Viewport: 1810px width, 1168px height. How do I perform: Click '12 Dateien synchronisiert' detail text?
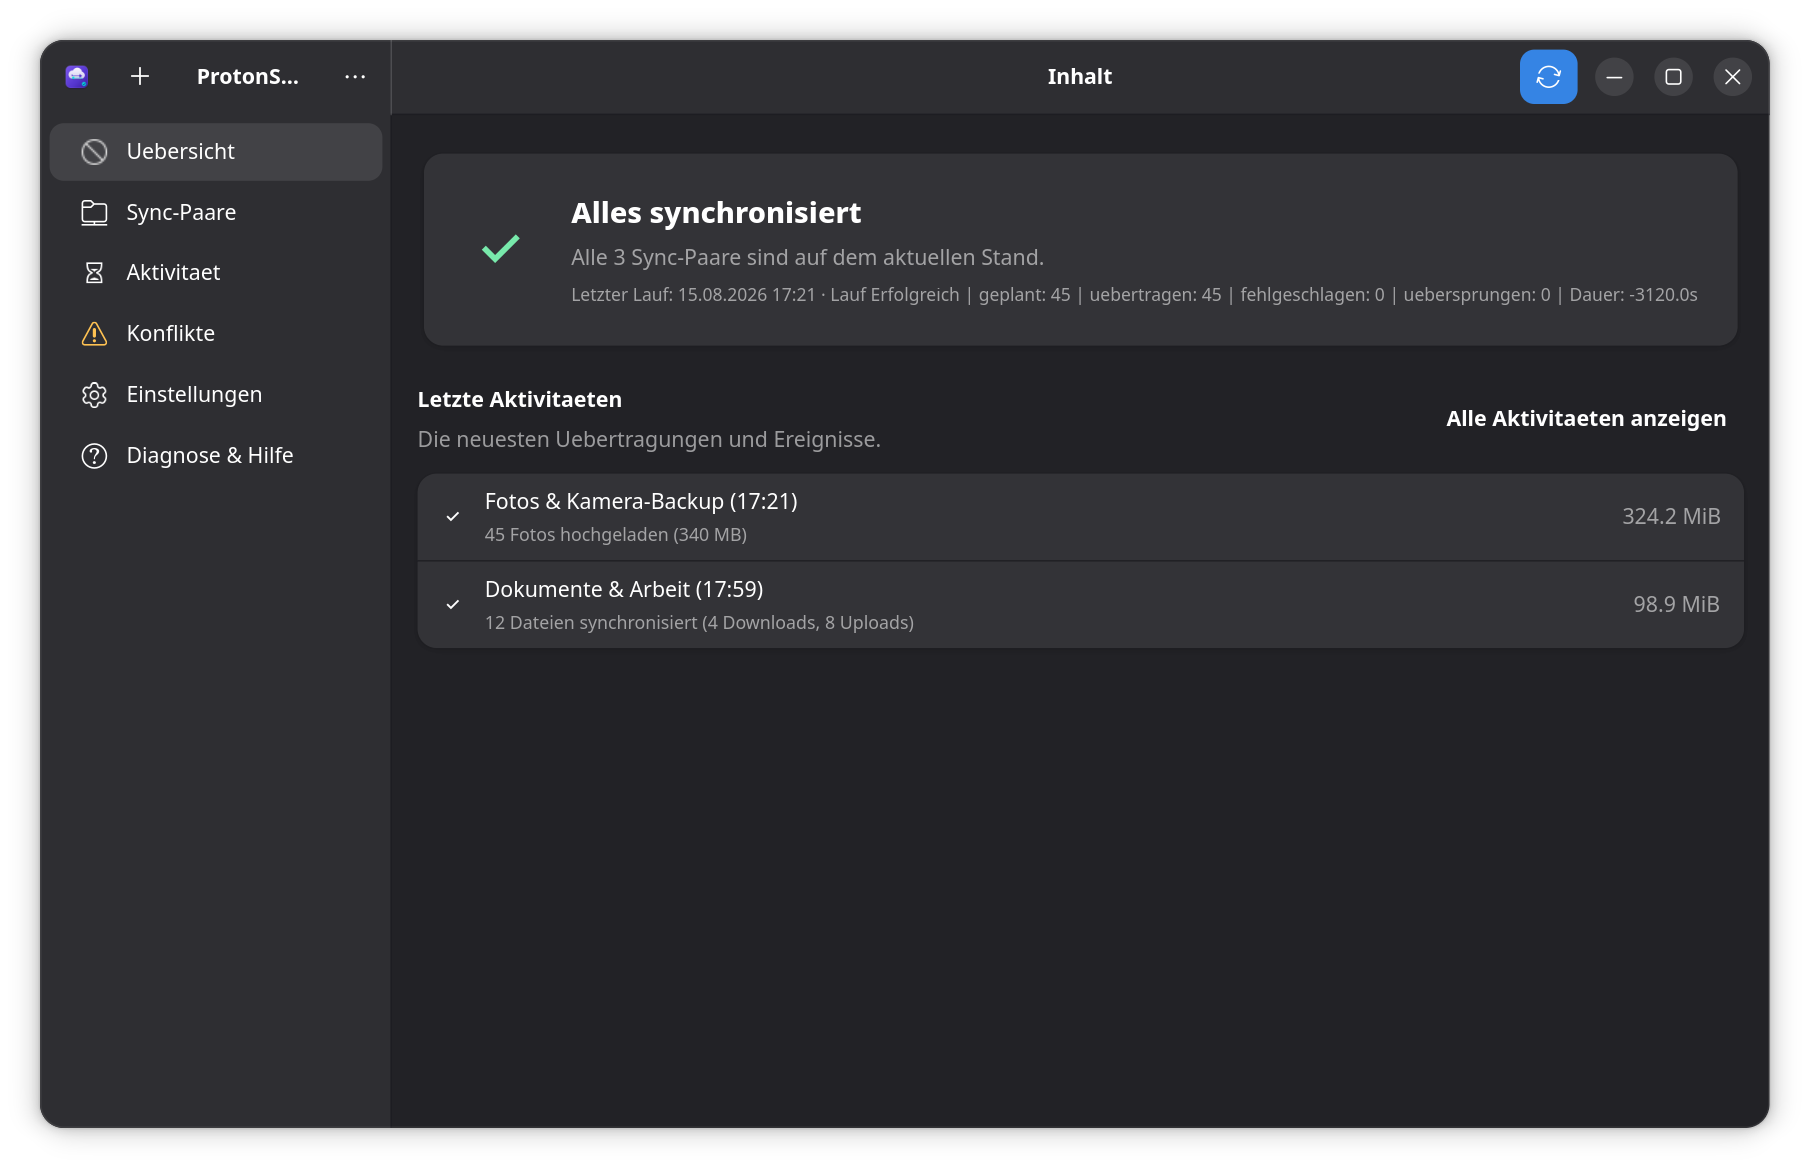pyautogui.click(x=699, y=623)
